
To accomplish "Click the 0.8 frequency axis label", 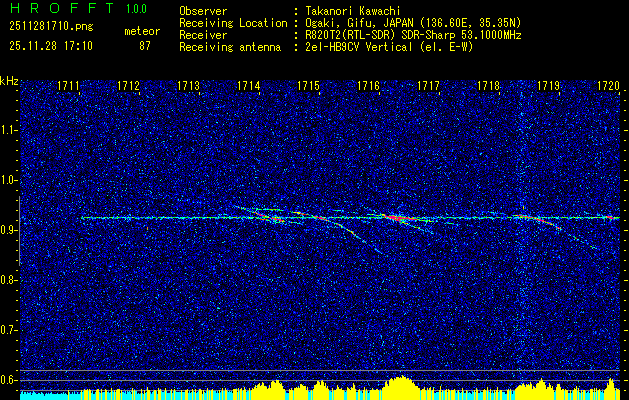I will 8,280.
